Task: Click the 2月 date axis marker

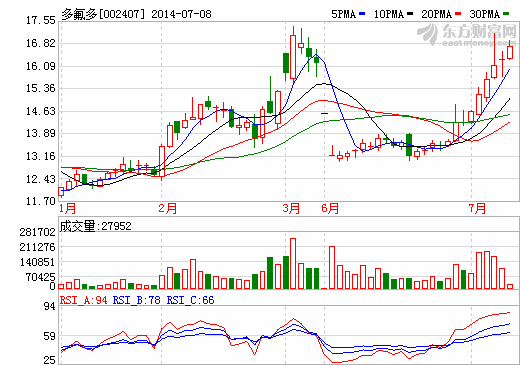Action: pos(168,209)
